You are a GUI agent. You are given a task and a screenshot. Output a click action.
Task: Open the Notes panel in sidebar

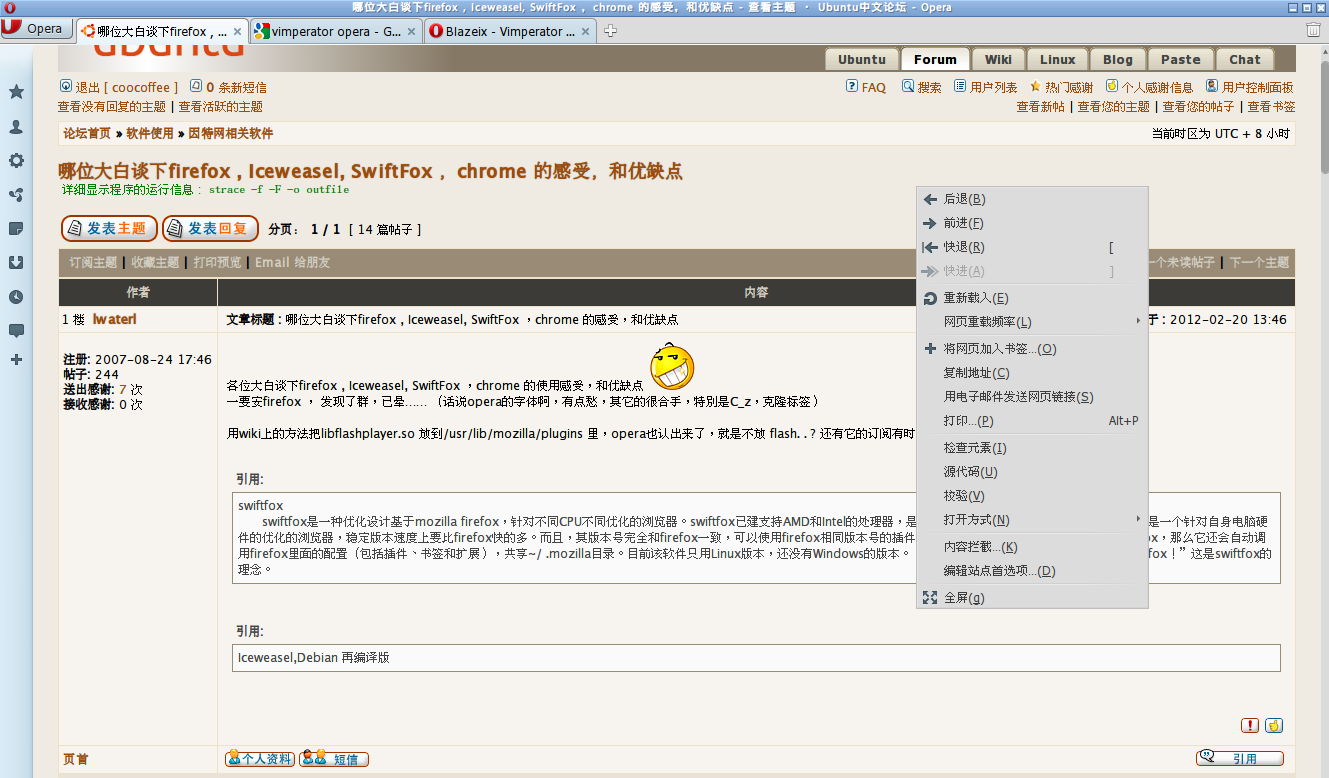[x=16, y=229]
